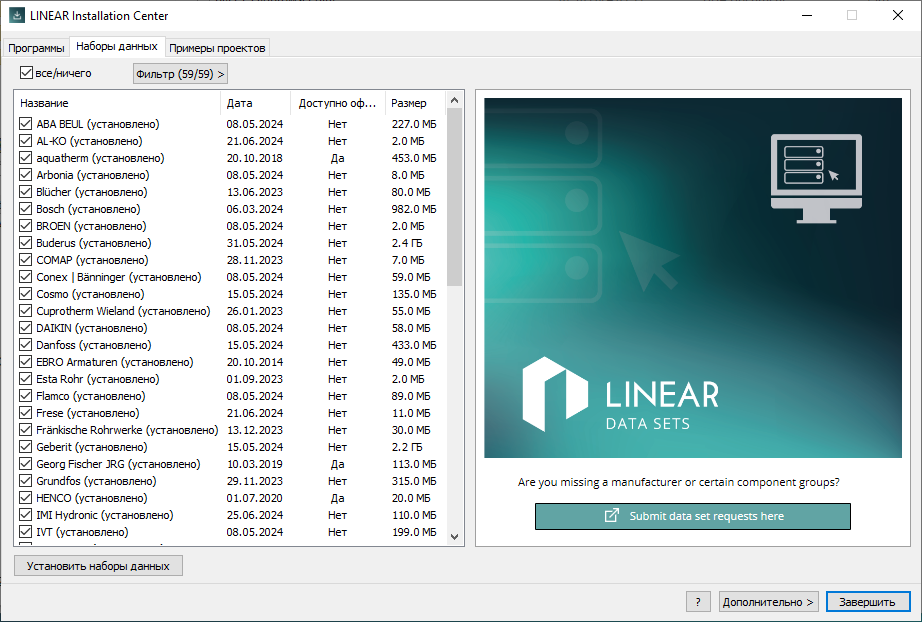Select HENCO (установлено) in list
The height and width of the screenshot is (622, 922).
coord(229,498)
